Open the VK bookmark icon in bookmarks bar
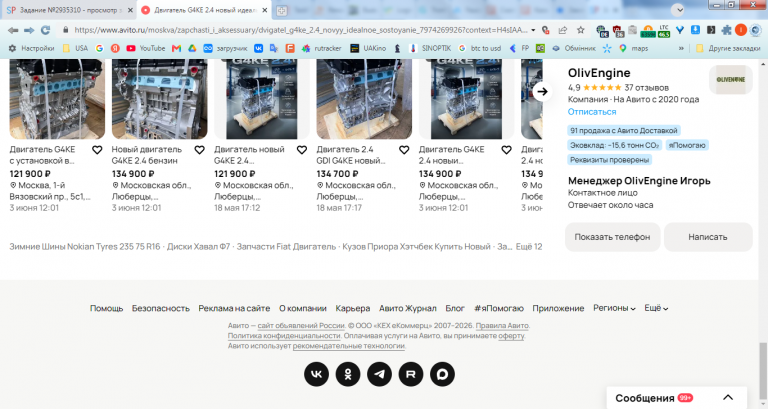The image size is (768, 409). [258, 48]
